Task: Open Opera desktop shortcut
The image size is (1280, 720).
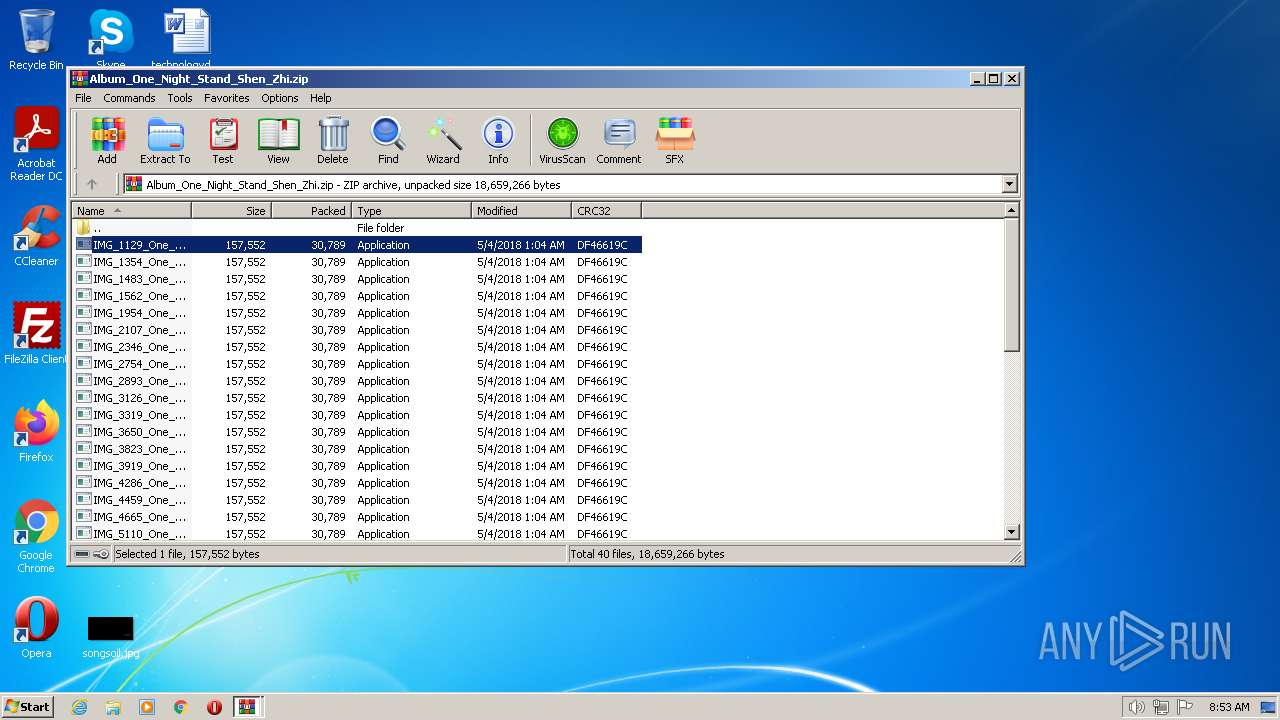Action: [36, 628]
